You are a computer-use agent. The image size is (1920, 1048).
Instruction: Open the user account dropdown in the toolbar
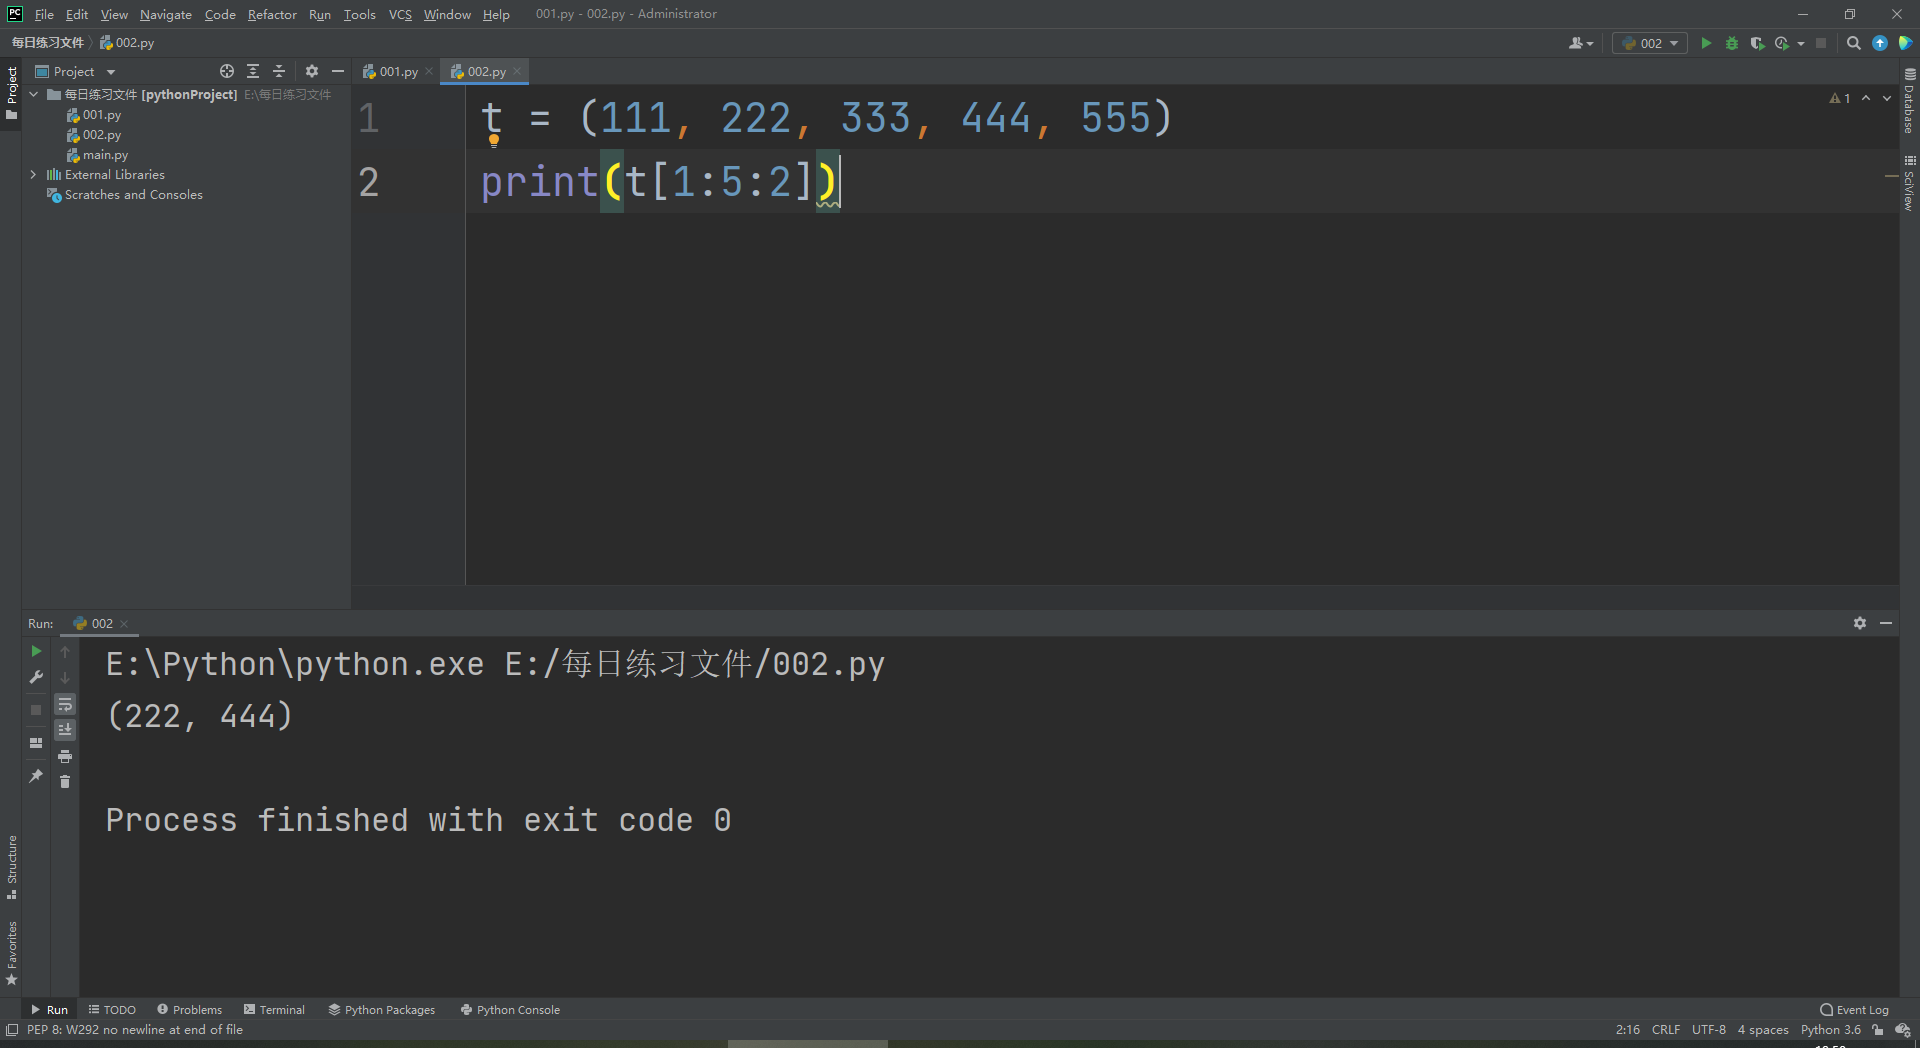pyautogui.click(x=1581, y=43)
